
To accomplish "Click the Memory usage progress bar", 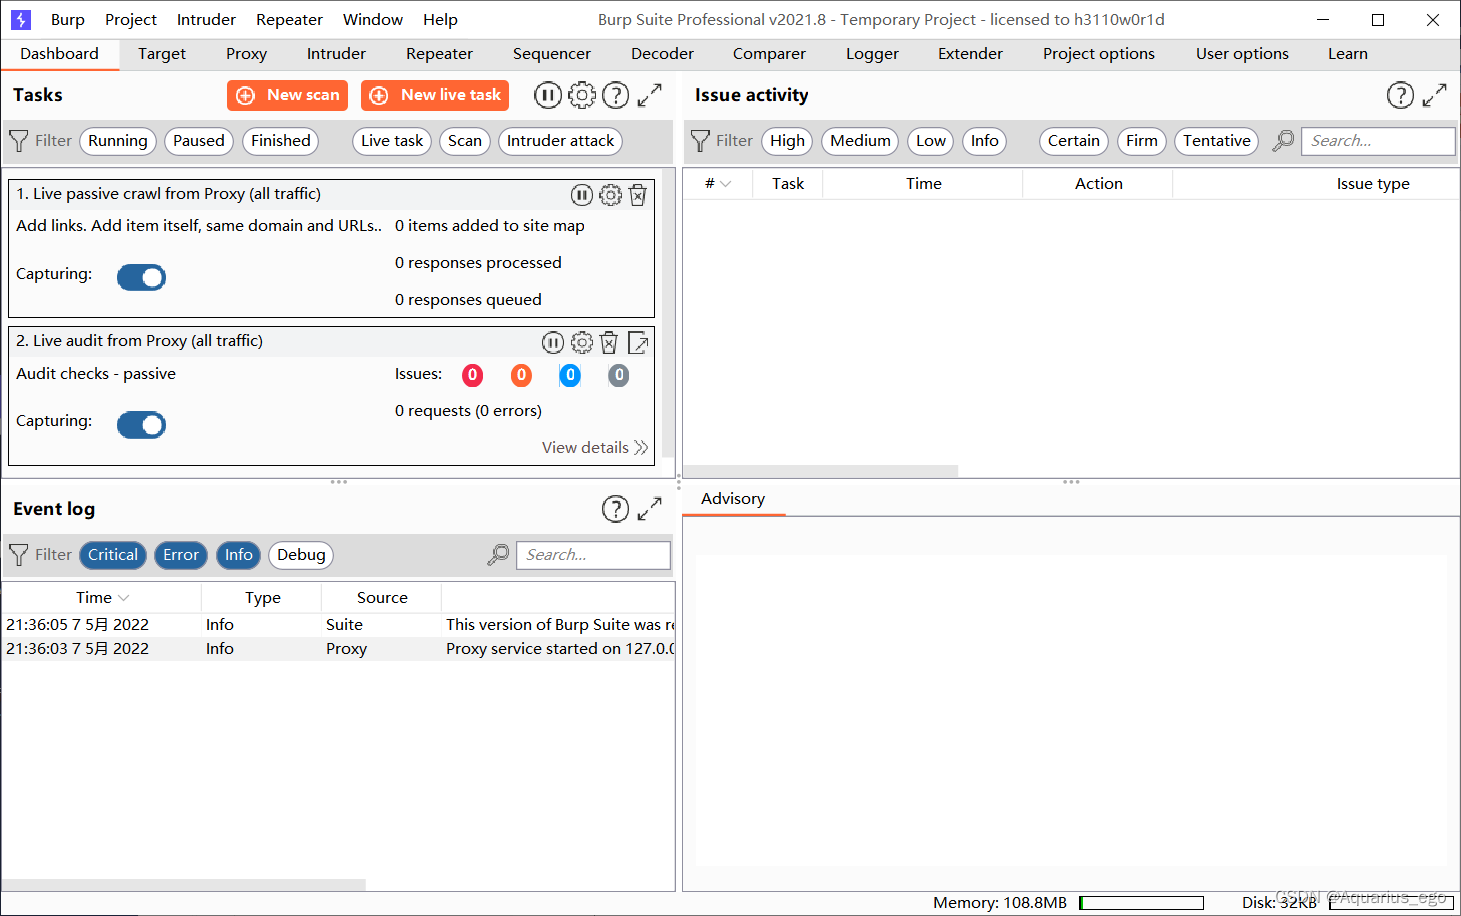I will [x=1141, y=903].
